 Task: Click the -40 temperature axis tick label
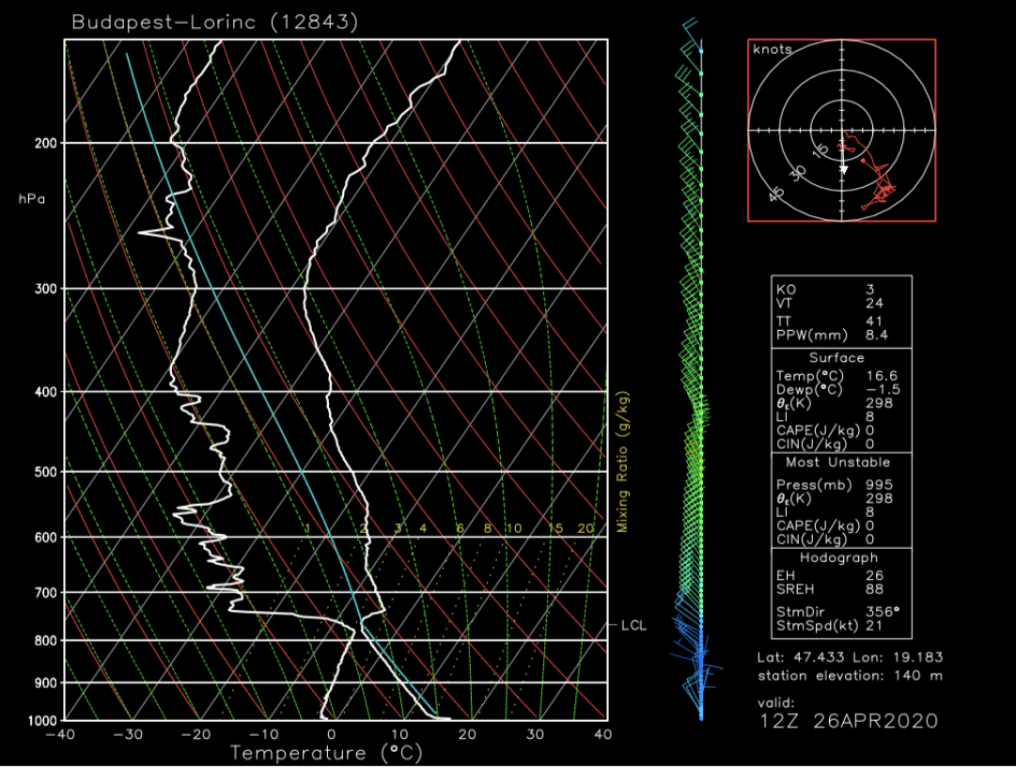[66, 735]
